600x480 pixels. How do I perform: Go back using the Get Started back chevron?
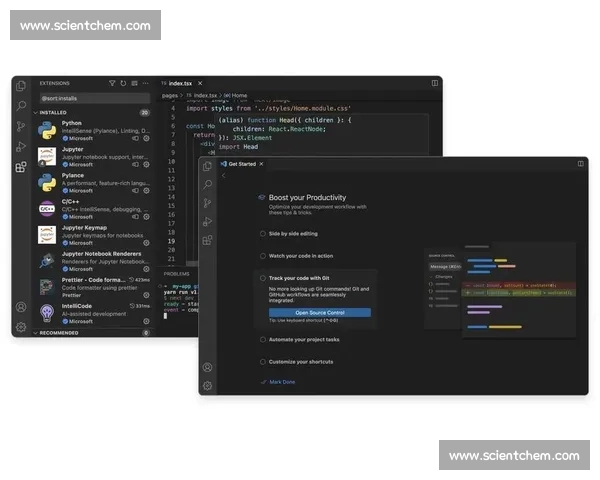pyautogui.click(x=223, y=175)
